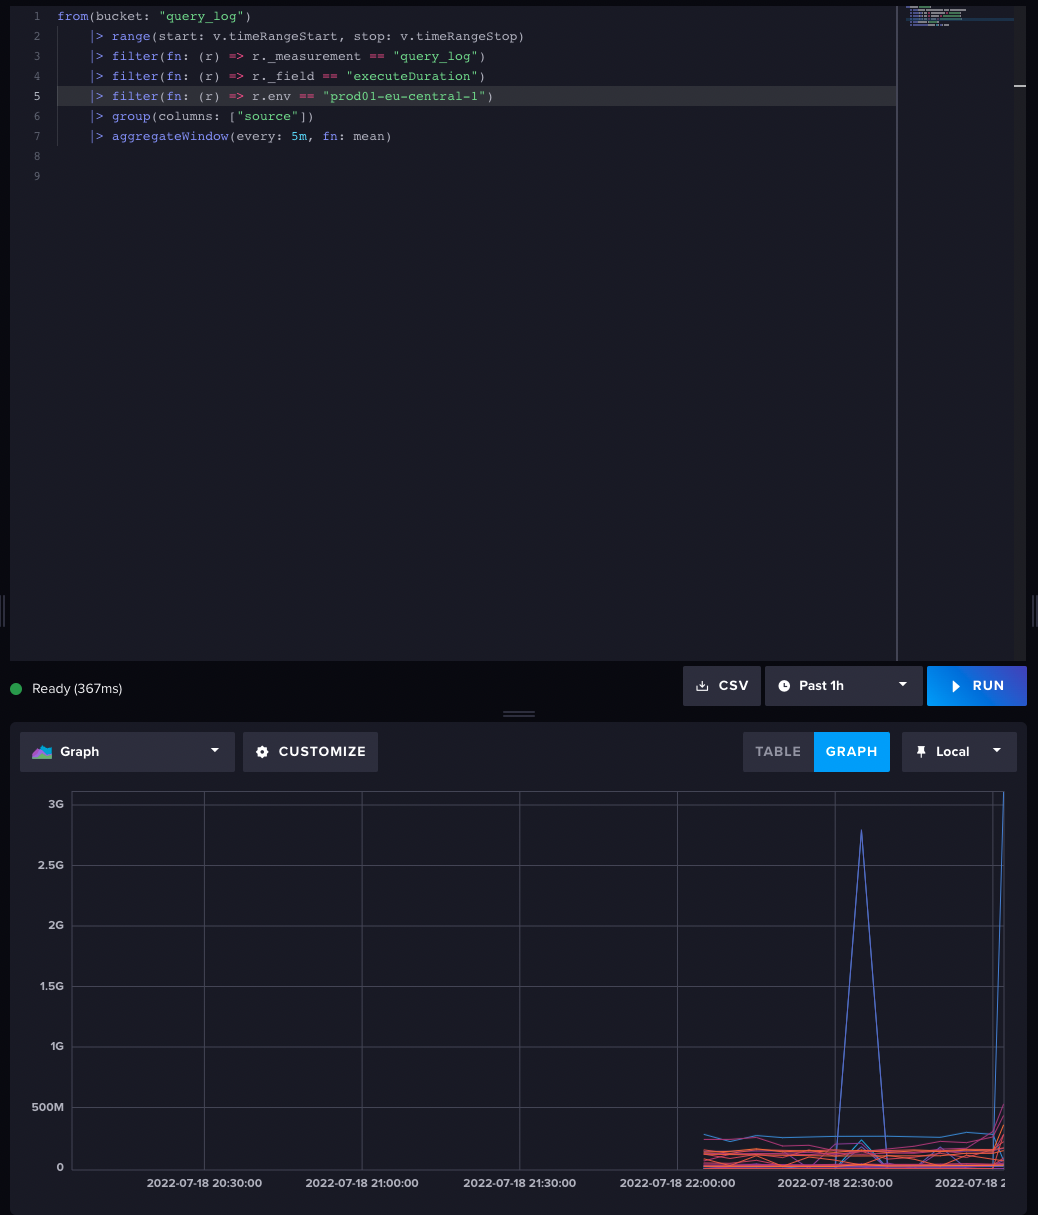Viewport: 1038px width, 1215px height.
Task: Click the play triangle inside the RUN button
Action: 956,686
